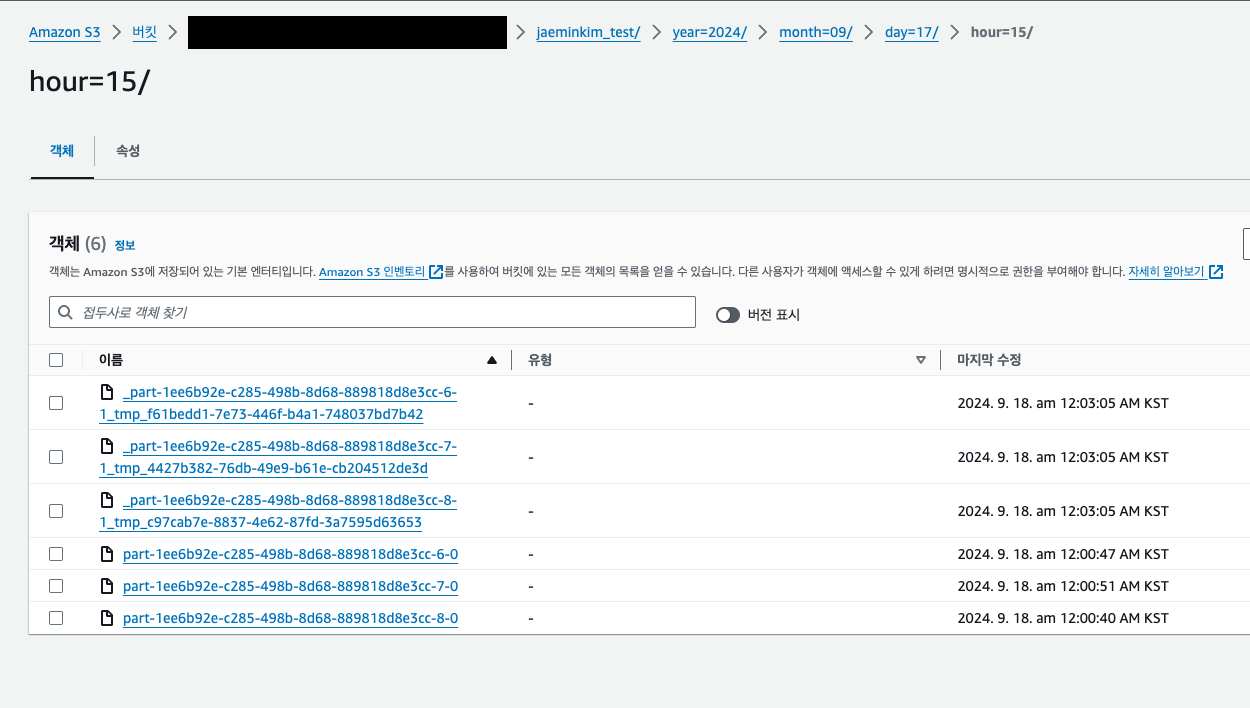This screenshot has width=1250, height=708.
Task: Click the file icon of part-...-7-0 row
Action: pyautogui.click(x=107, y=586)
